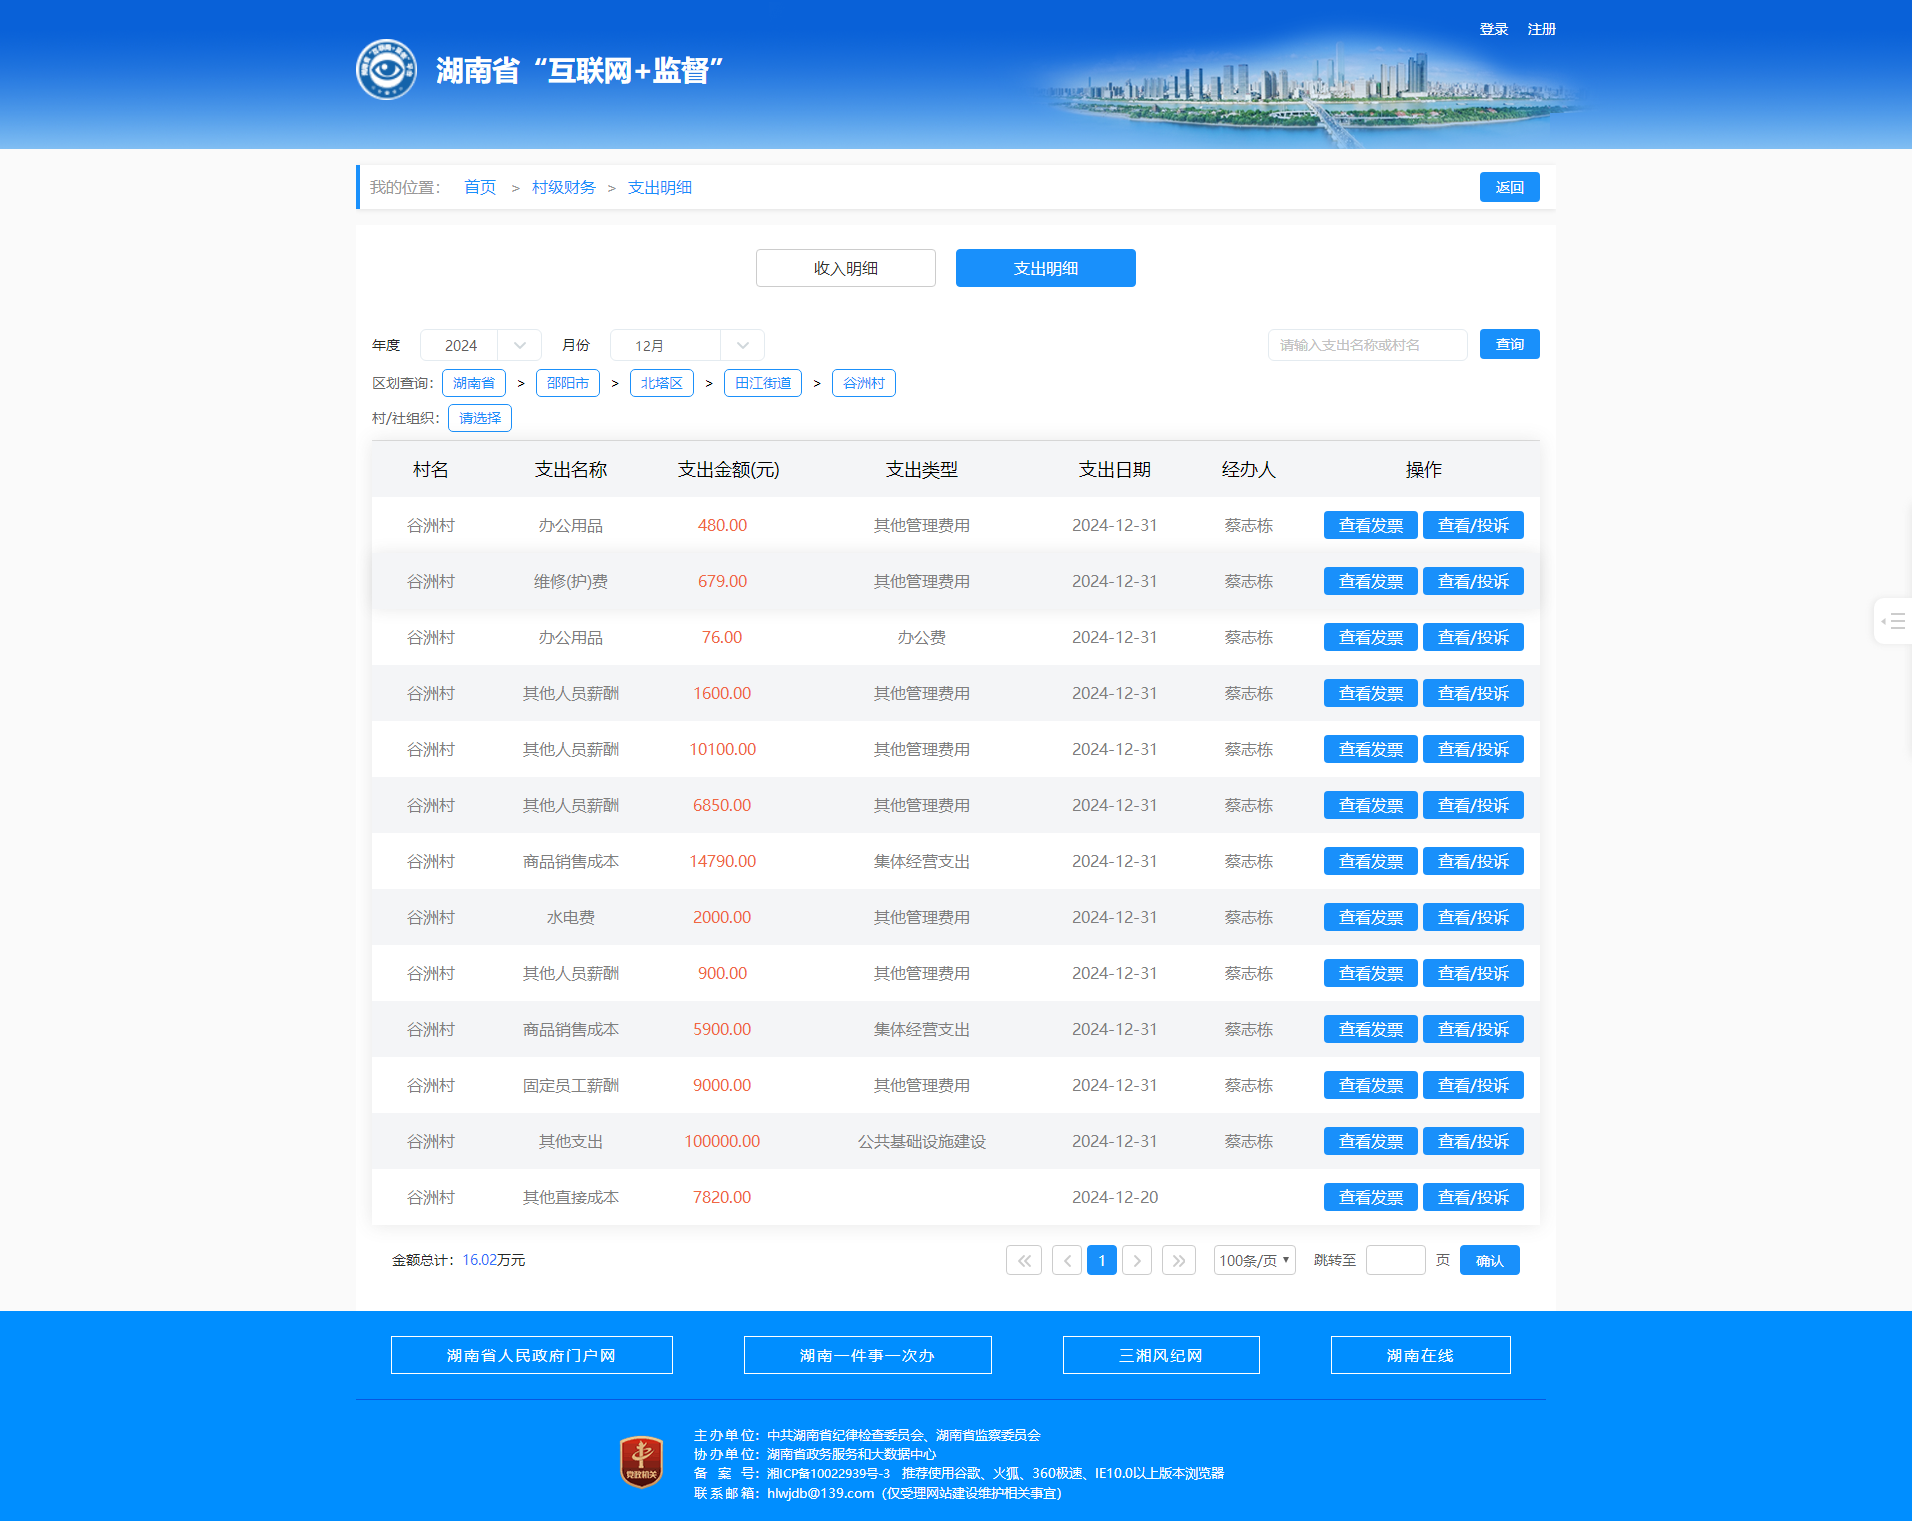
Task: Select 田江街道 region tag
Action: coord(763,383)
